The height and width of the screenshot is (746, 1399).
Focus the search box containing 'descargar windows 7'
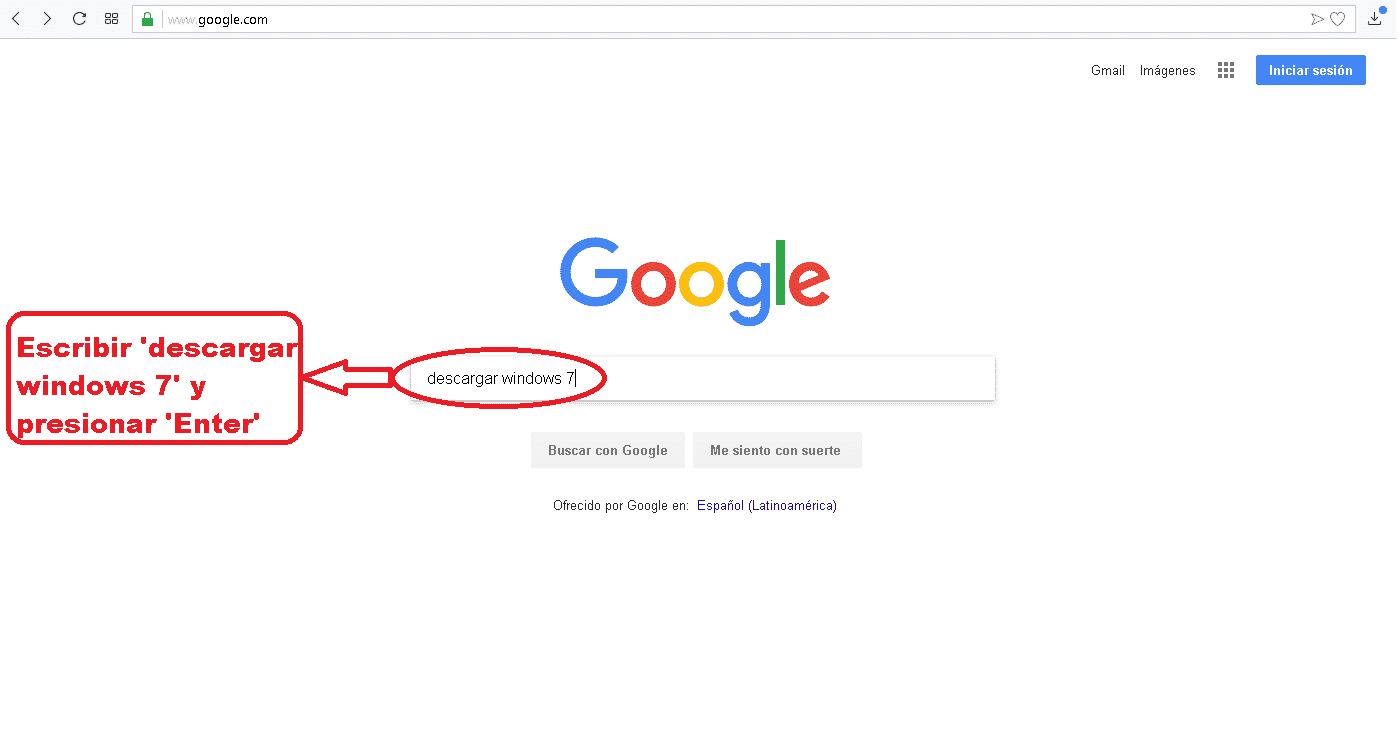pyautogui.click(x=703, y=378)
